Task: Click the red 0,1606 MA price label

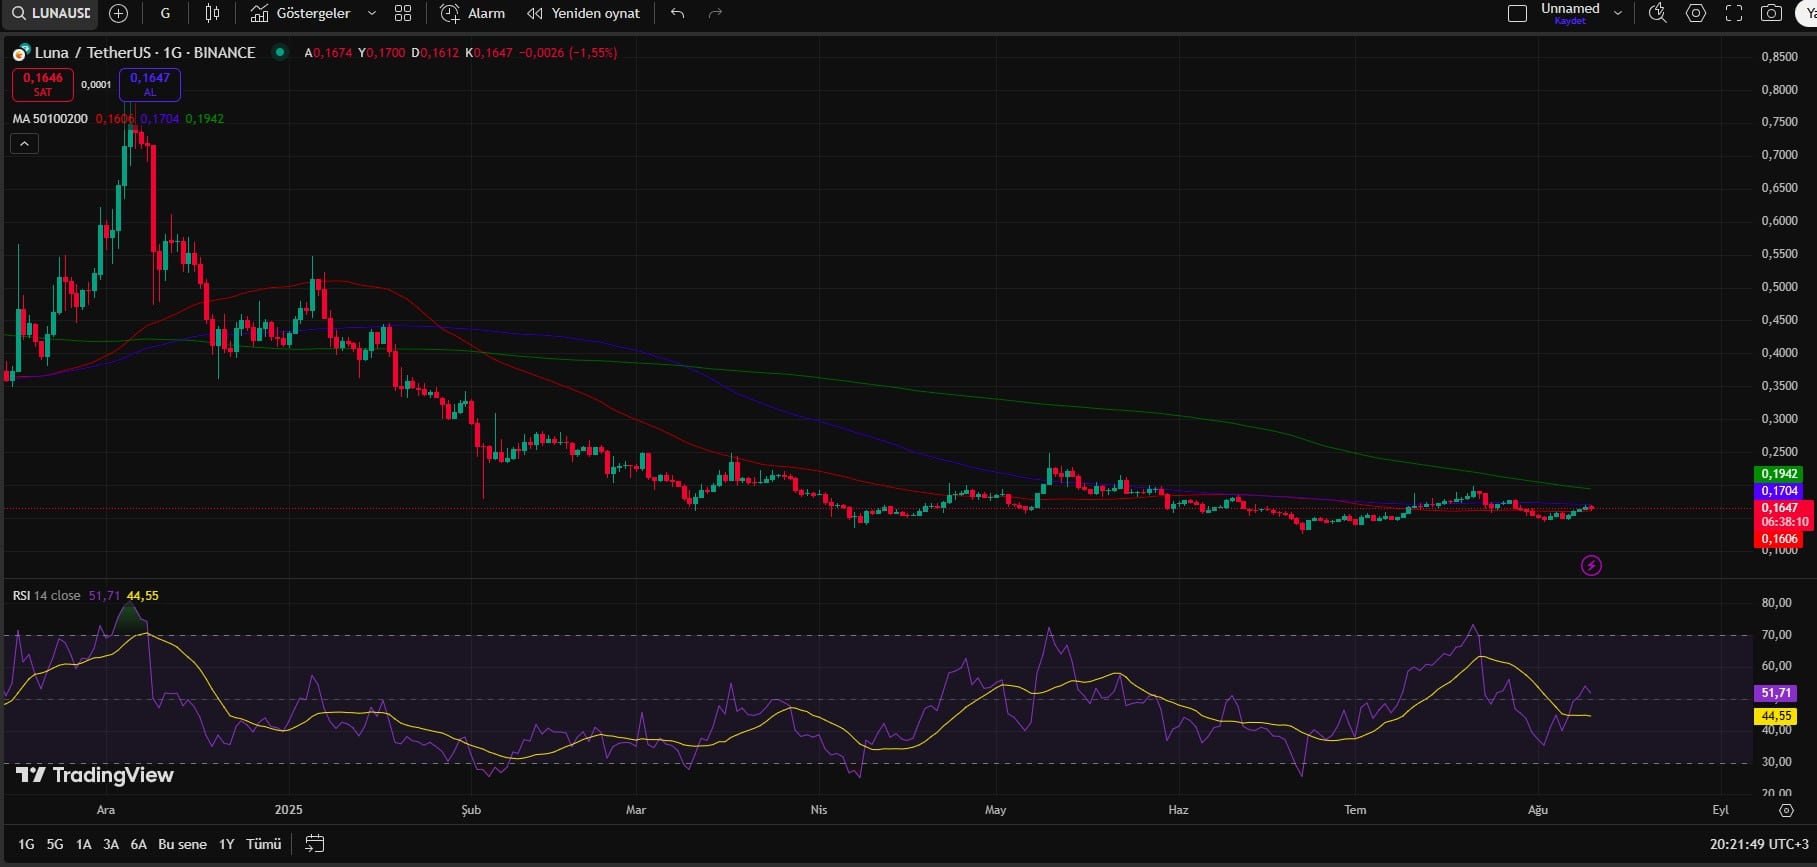Action: [x=1779, y=539]
